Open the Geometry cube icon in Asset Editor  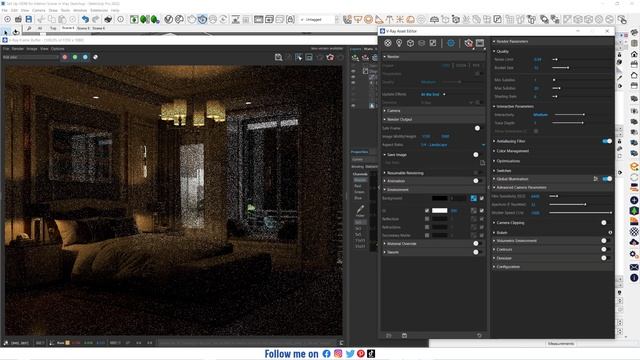(x=410, y=43)
